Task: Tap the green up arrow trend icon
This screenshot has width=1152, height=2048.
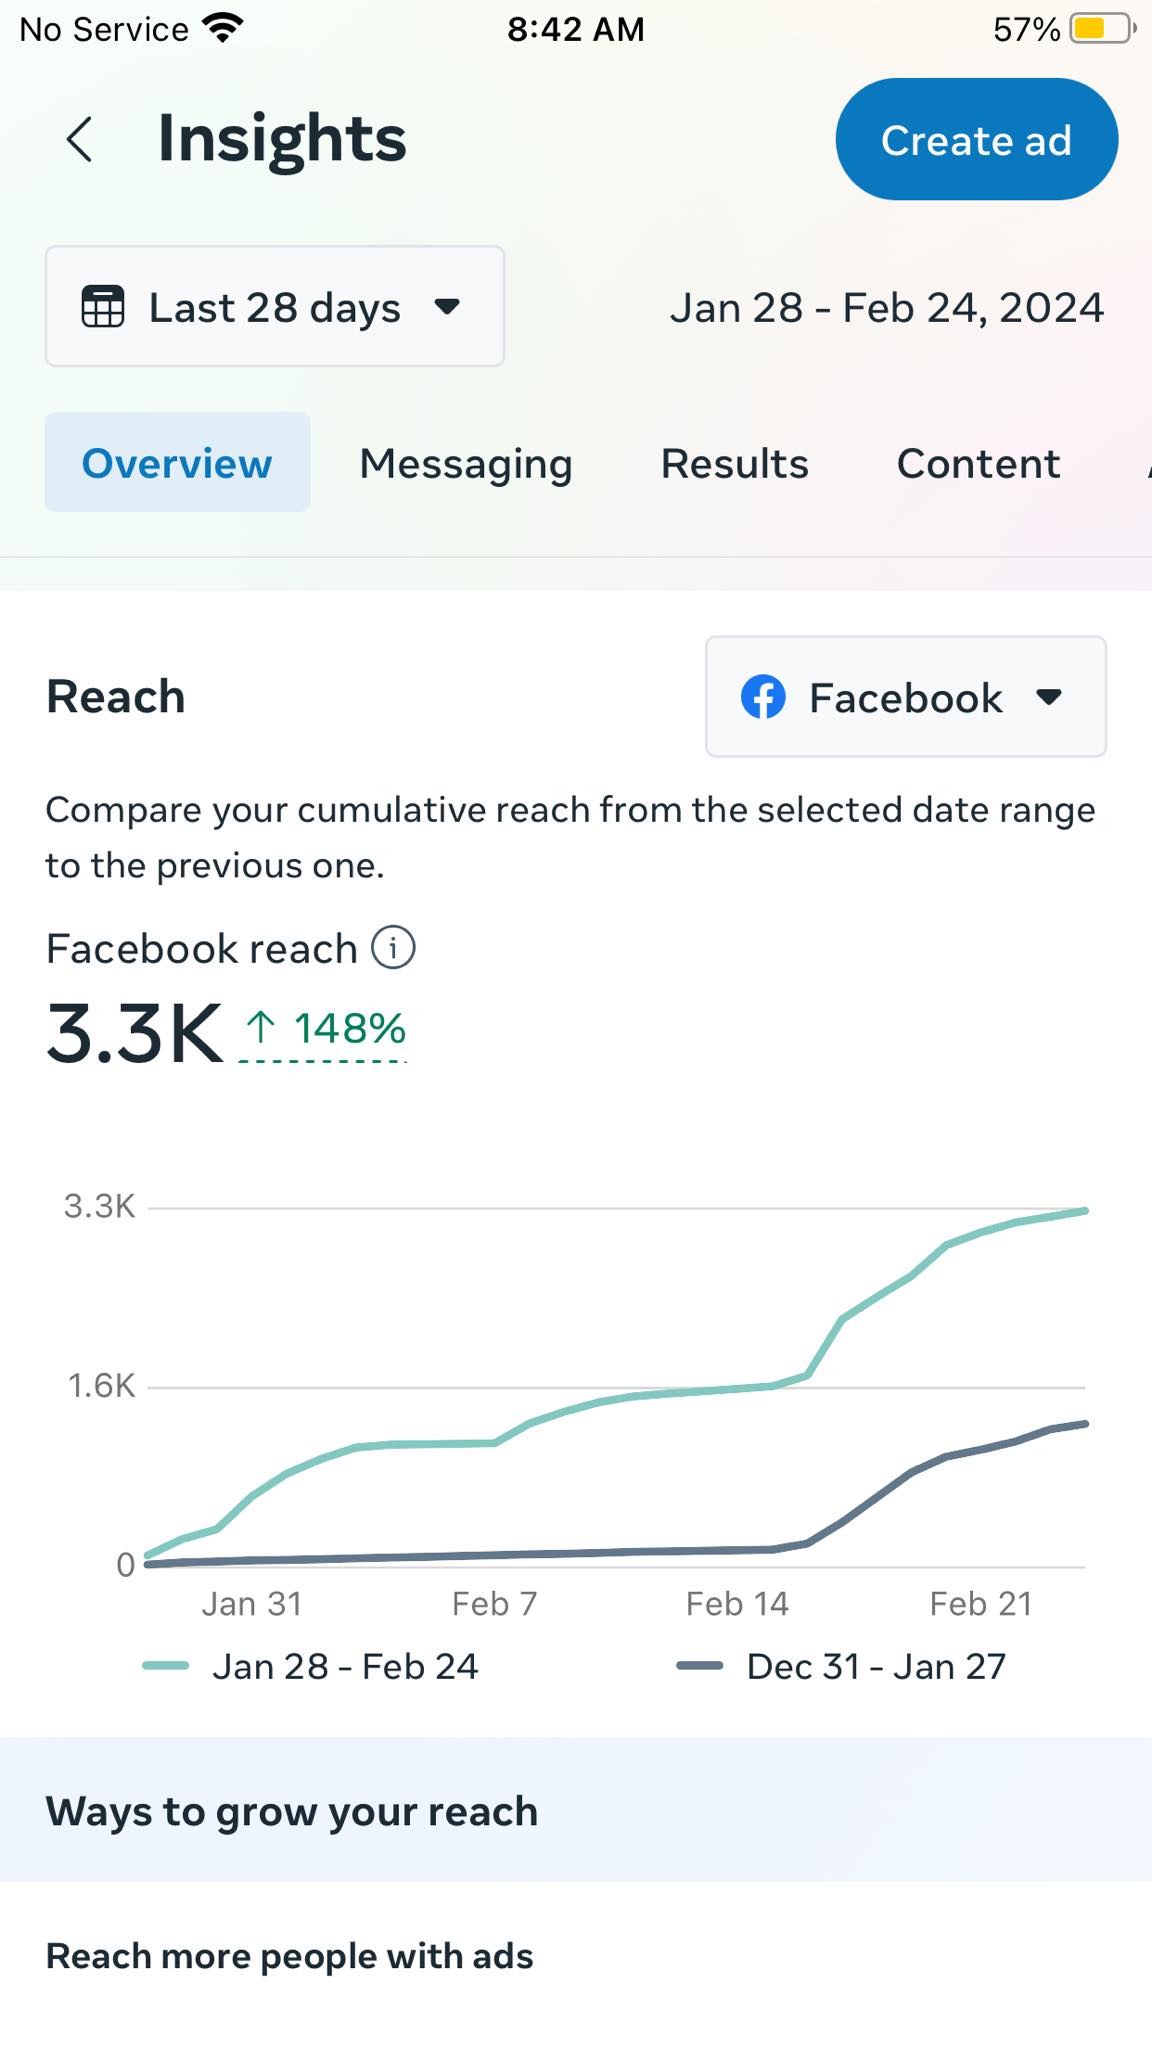Action: [261, 1027]
